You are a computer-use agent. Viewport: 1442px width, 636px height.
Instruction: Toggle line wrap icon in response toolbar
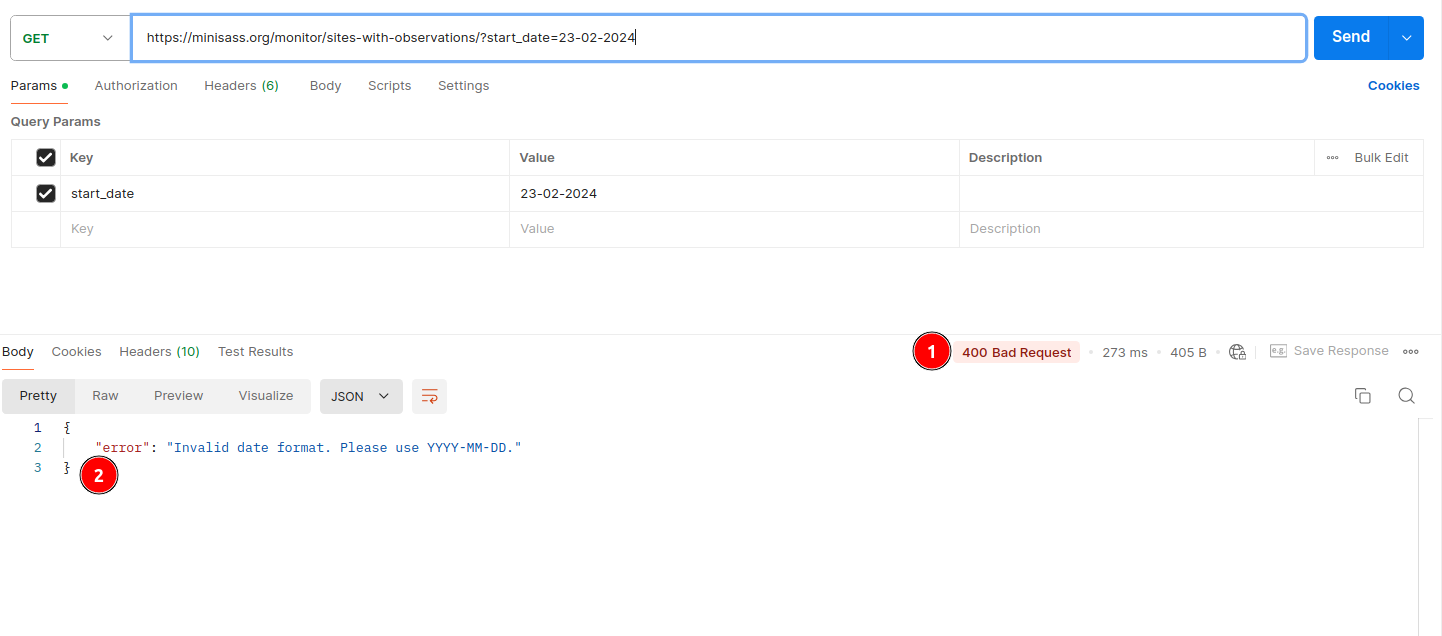[x=429, y=396]
